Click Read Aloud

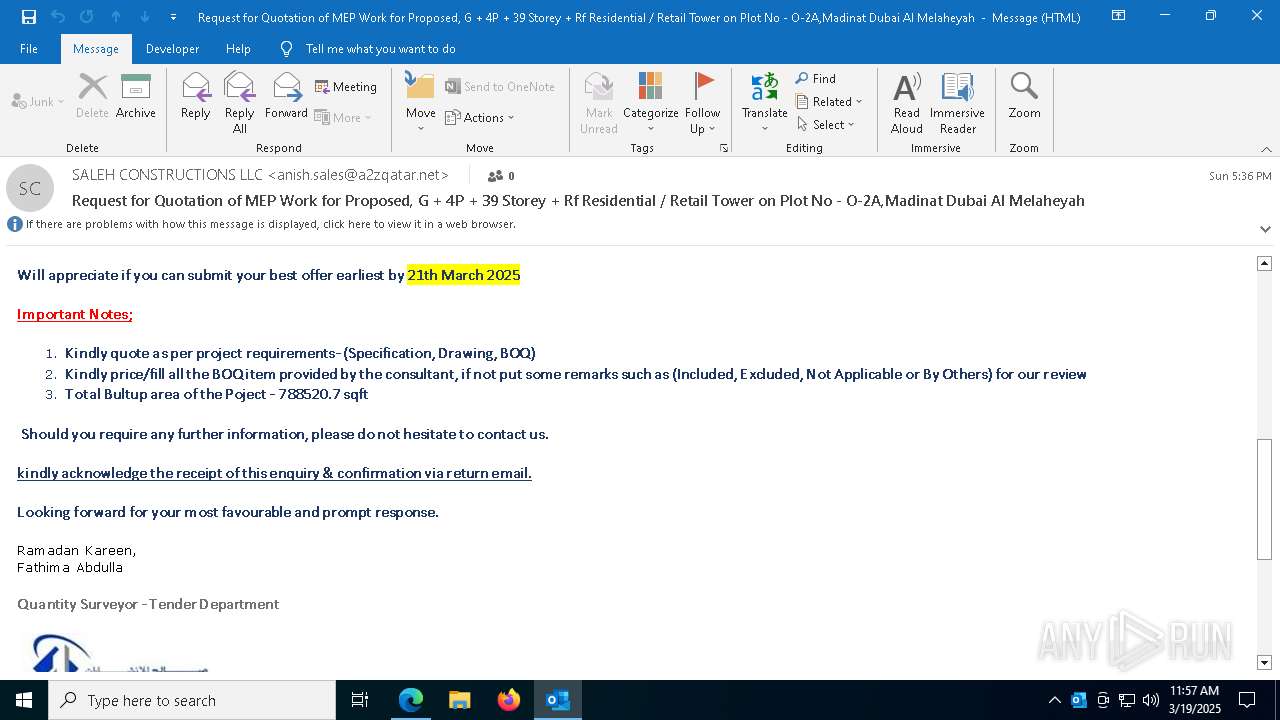pyautogui.click(x=907, y=103)
